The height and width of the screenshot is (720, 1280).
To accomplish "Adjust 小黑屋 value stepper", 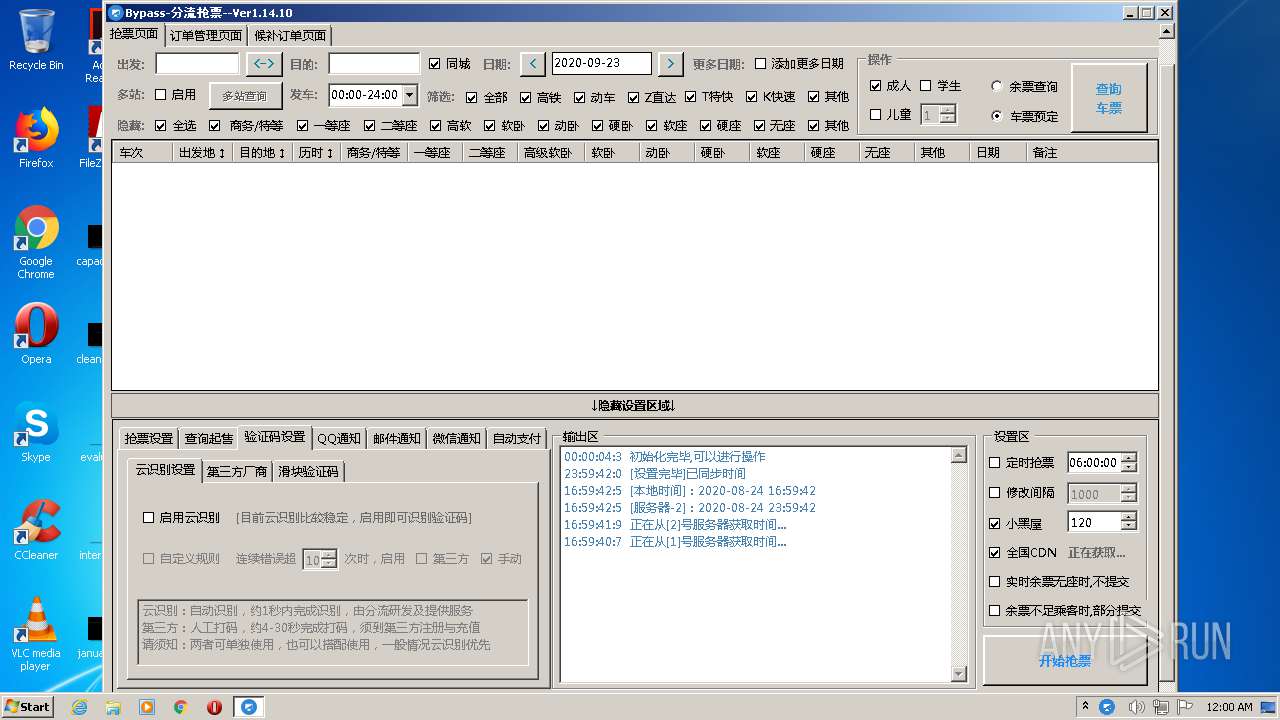I will point(1129,522).
